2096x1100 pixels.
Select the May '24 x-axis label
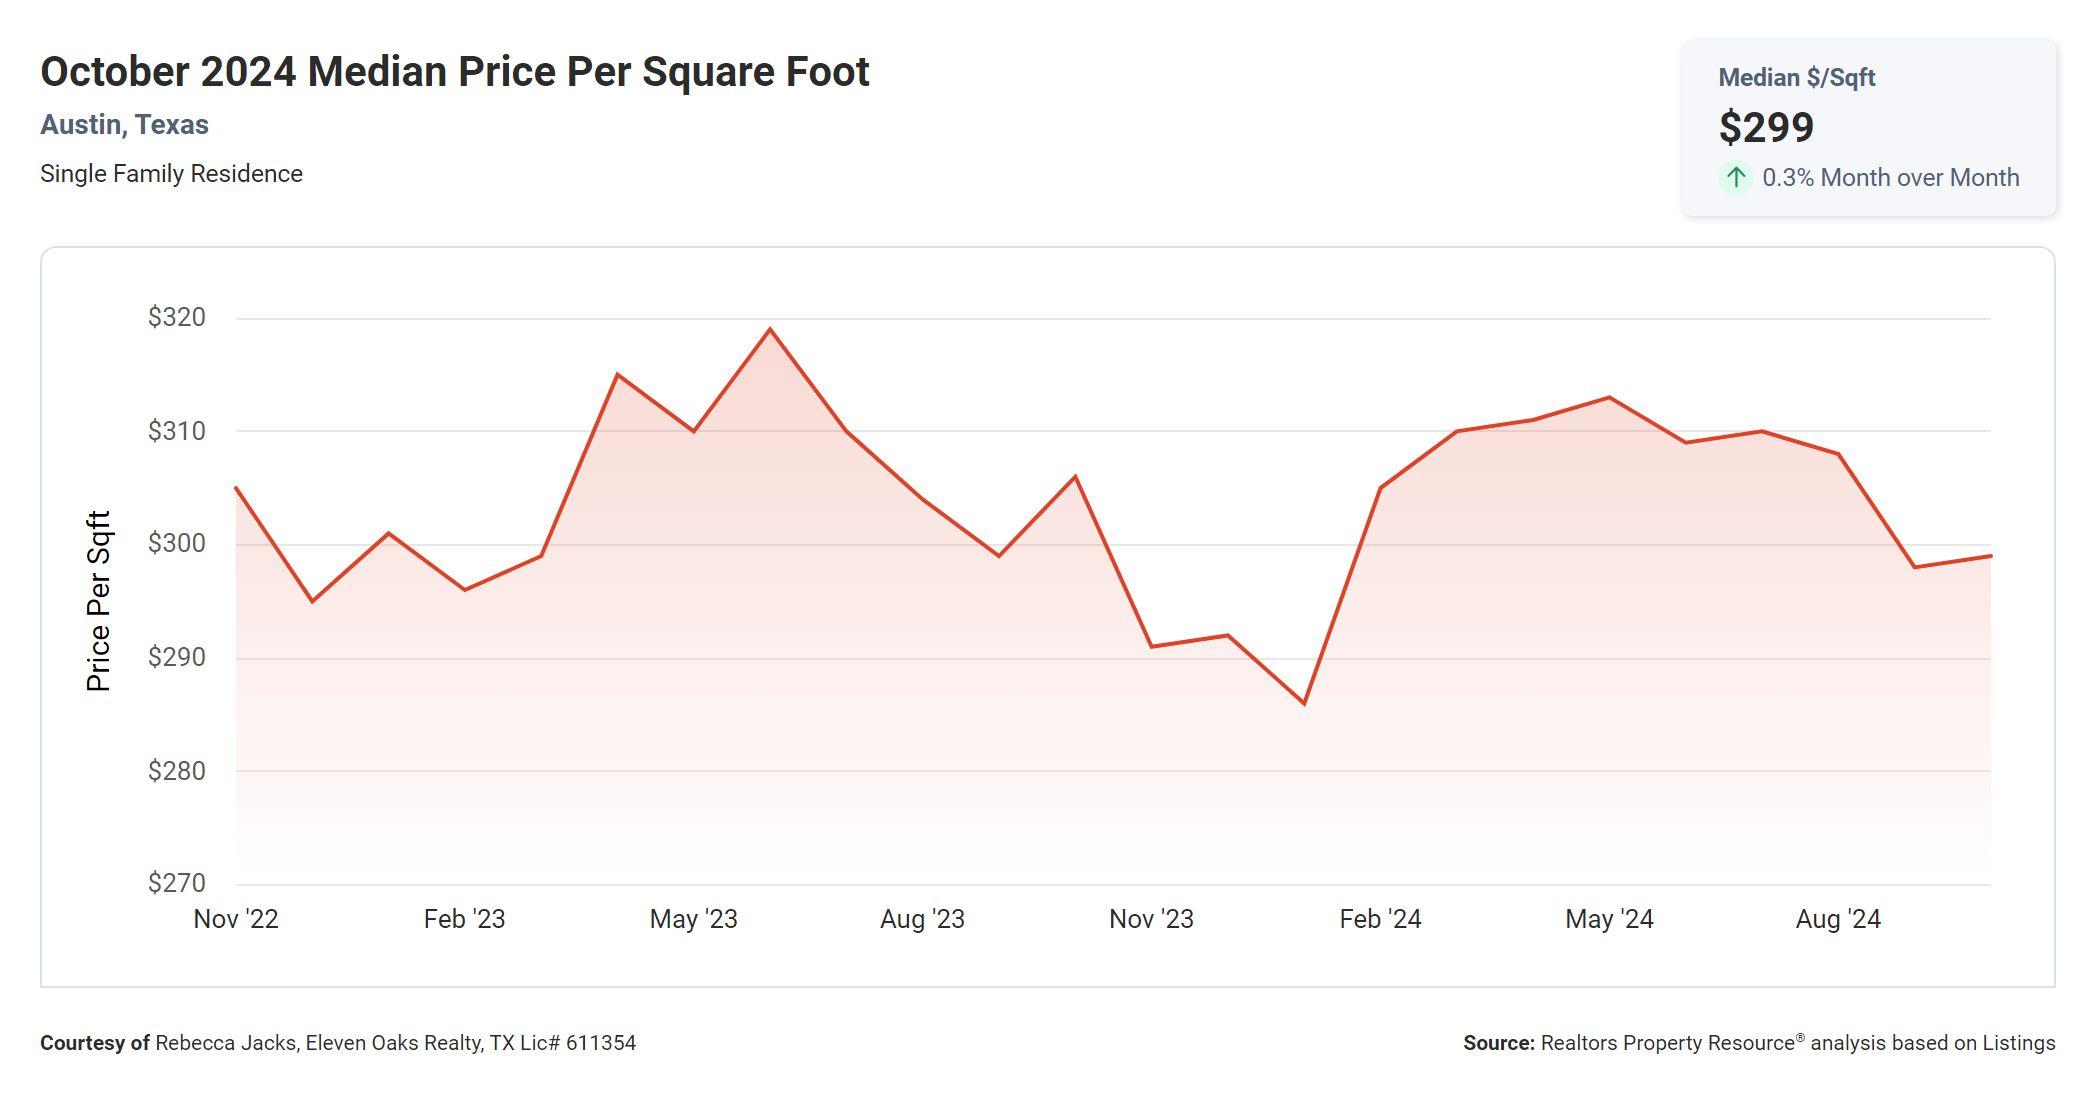(1609, 919)
